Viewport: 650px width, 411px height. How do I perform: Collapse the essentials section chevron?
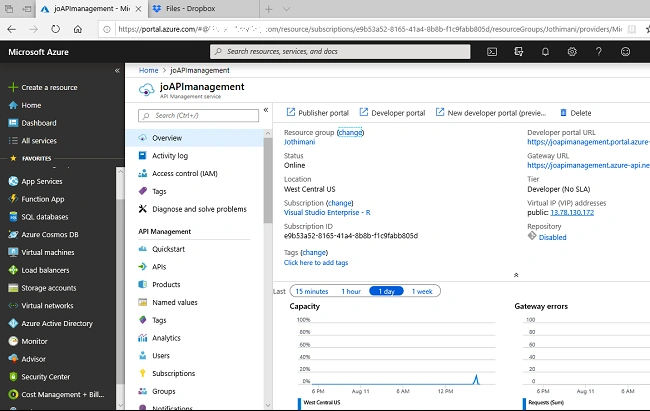[x=516, y=275]
